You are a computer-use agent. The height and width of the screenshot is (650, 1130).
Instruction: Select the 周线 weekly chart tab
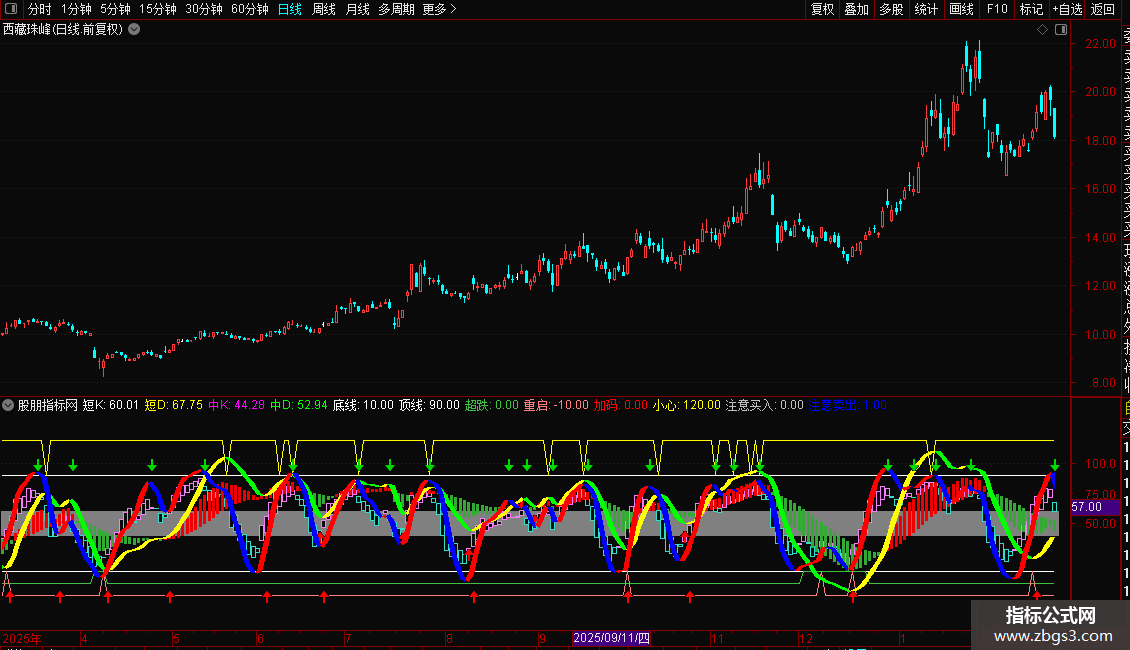click(x=324, y=9)
